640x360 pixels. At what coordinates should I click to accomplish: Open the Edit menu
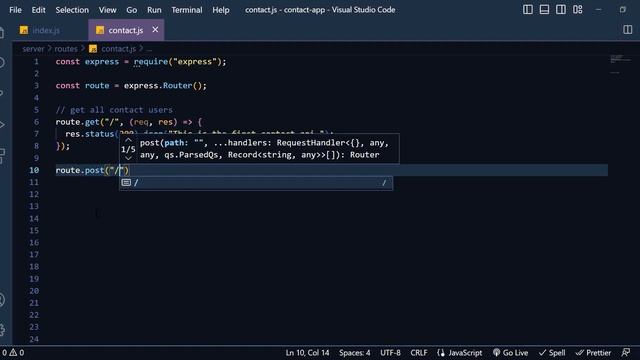click(38, 10)
